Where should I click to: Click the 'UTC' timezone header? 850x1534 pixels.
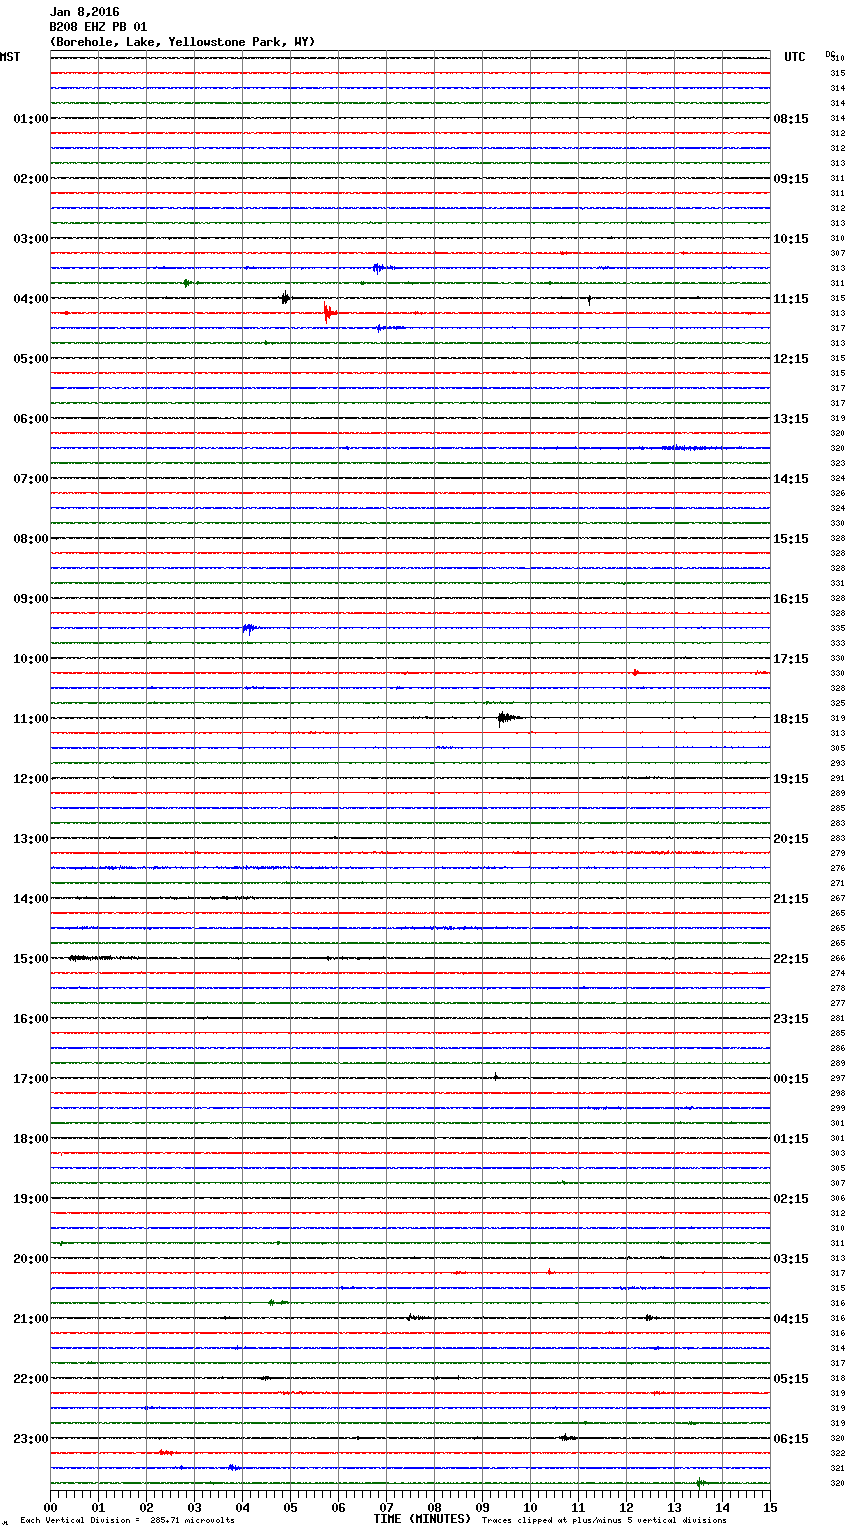795,57
